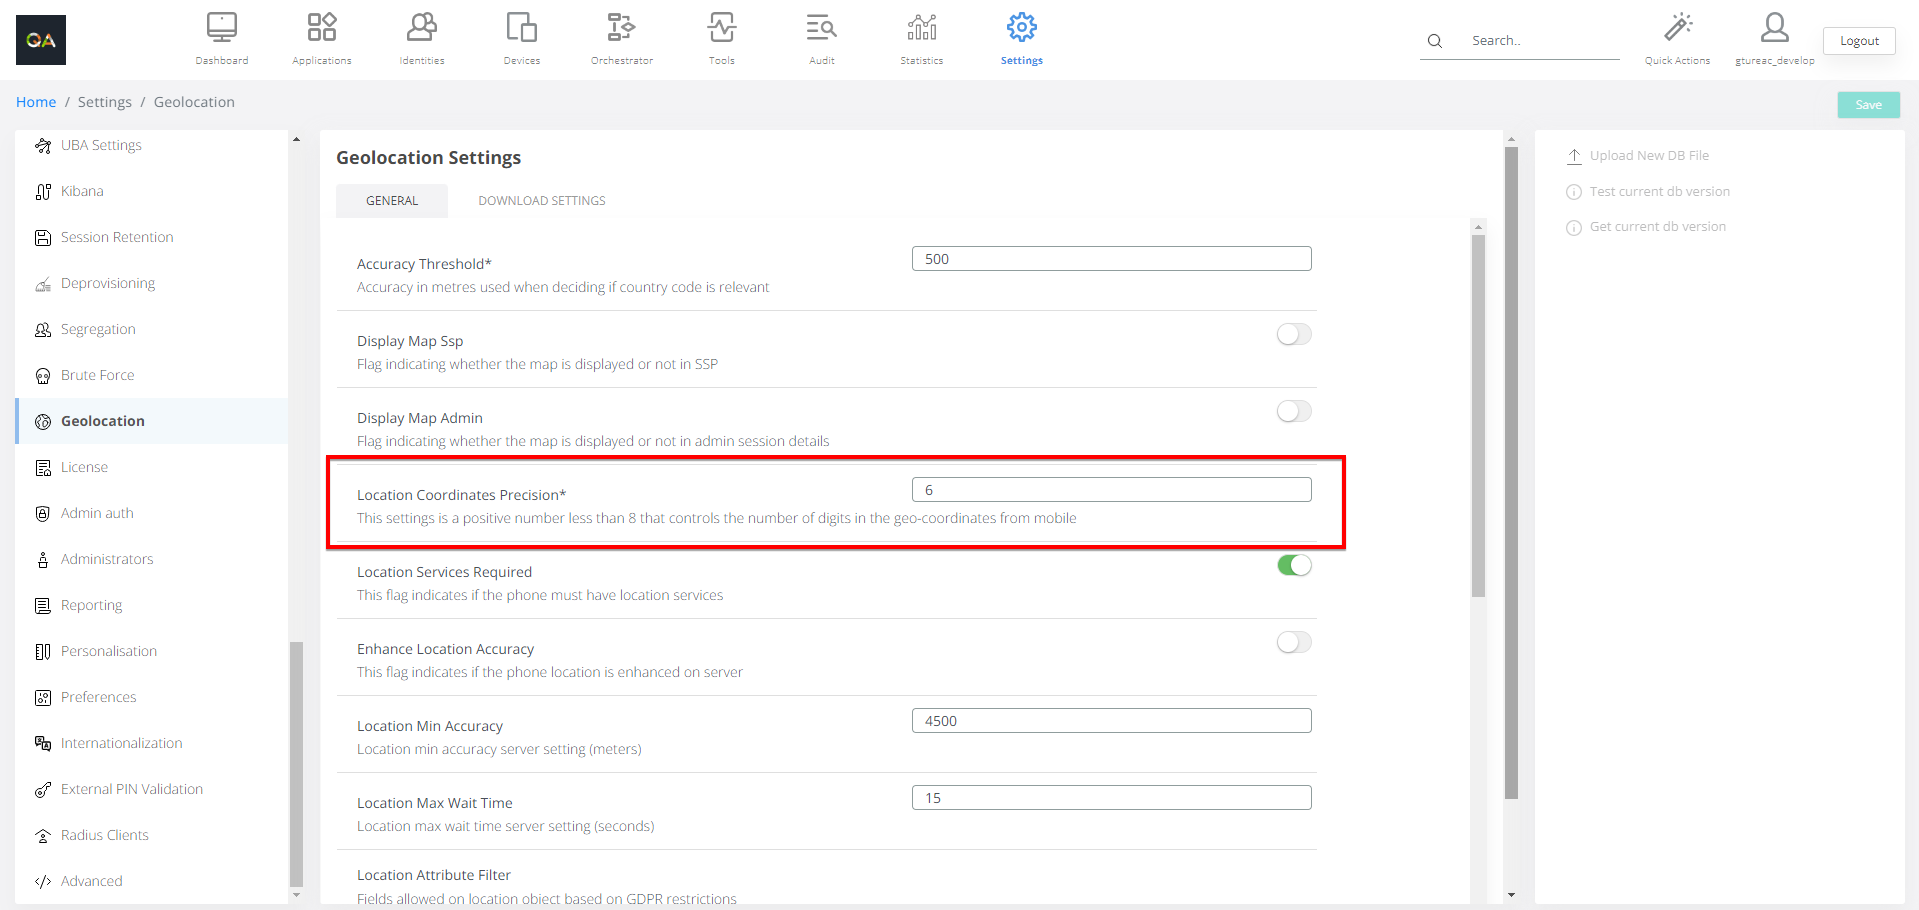Turn on Display Map Admin switch
This screenshot has height=910, width=1919.
pos(1293,411)
